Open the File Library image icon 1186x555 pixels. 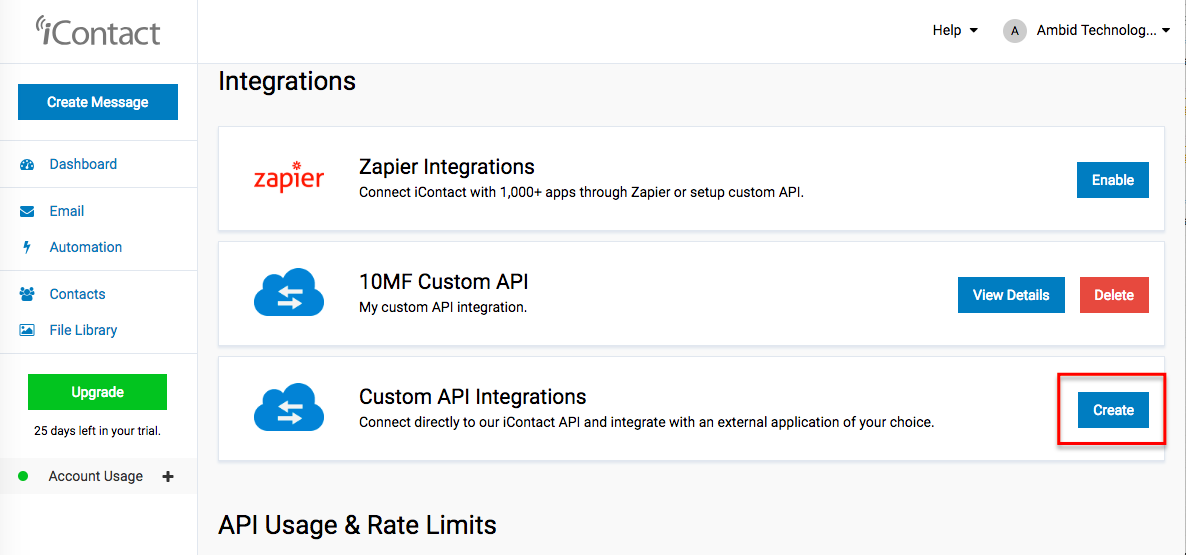27,330
